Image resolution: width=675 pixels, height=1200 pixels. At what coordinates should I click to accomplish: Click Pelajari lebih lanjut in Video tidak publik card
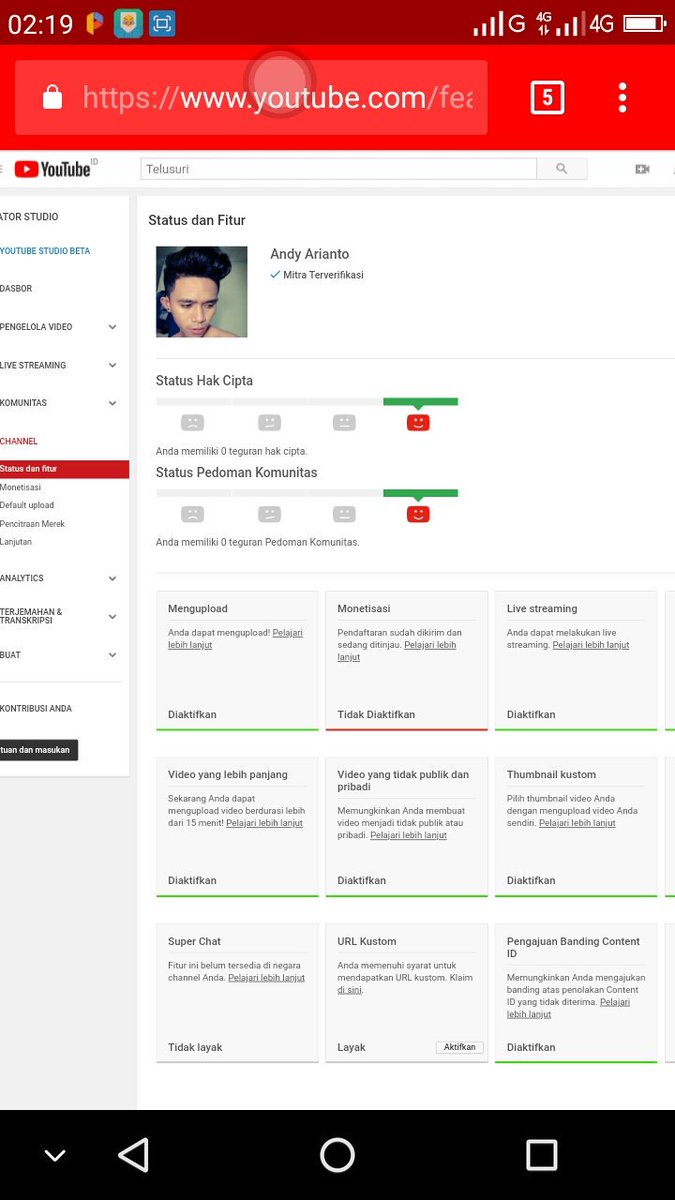coord(408,835)
